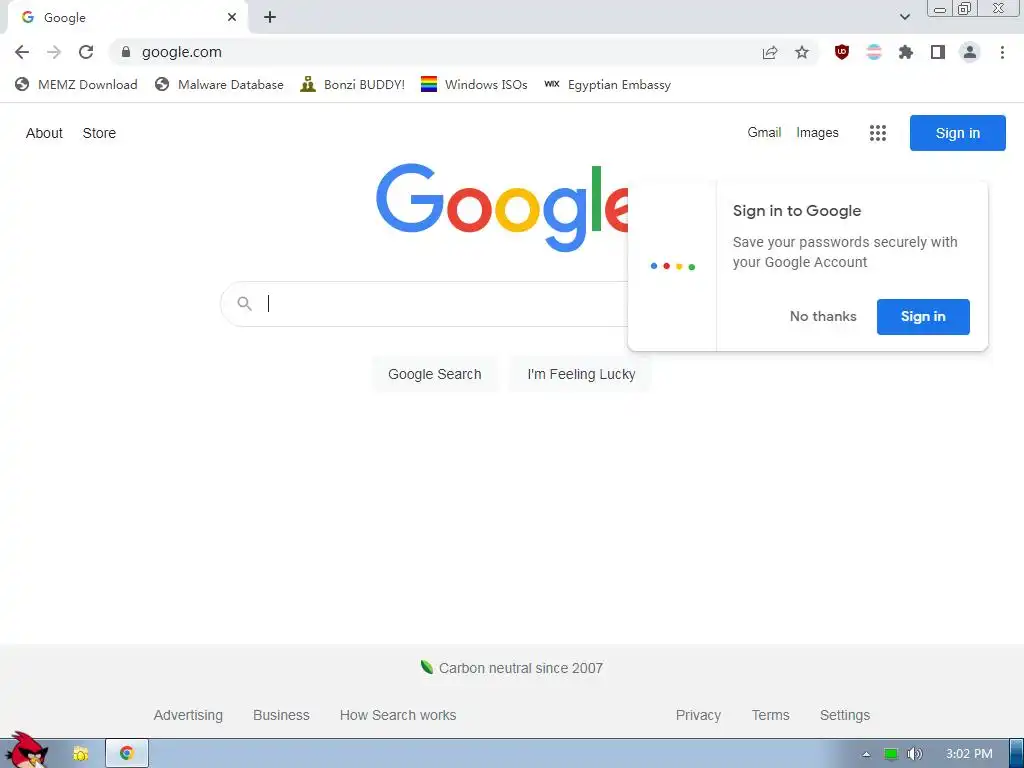Go to Gmail

pyautogui.click(x=764, y=133)
